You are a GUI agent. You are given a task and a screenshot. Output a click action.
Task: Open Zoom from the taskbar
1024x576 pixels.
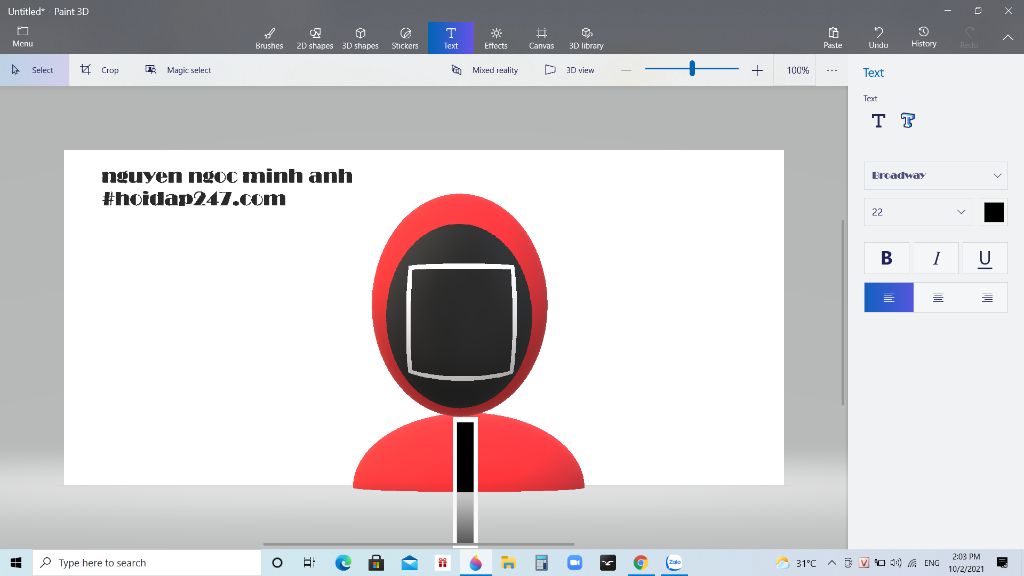tap(575, 562)
